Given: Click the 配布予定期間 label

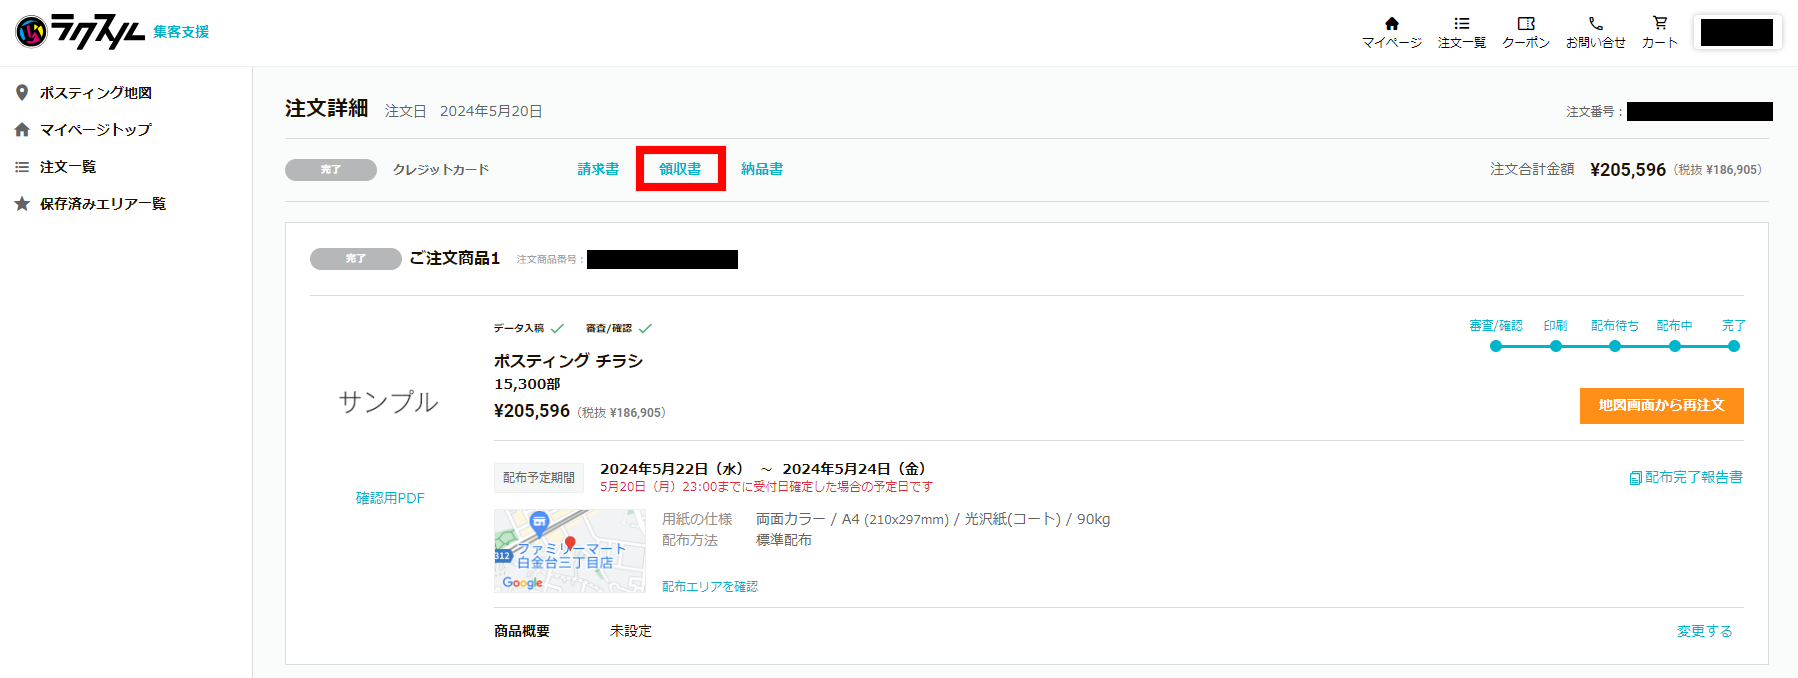Looking at the screenshot, I should point(539,478).
